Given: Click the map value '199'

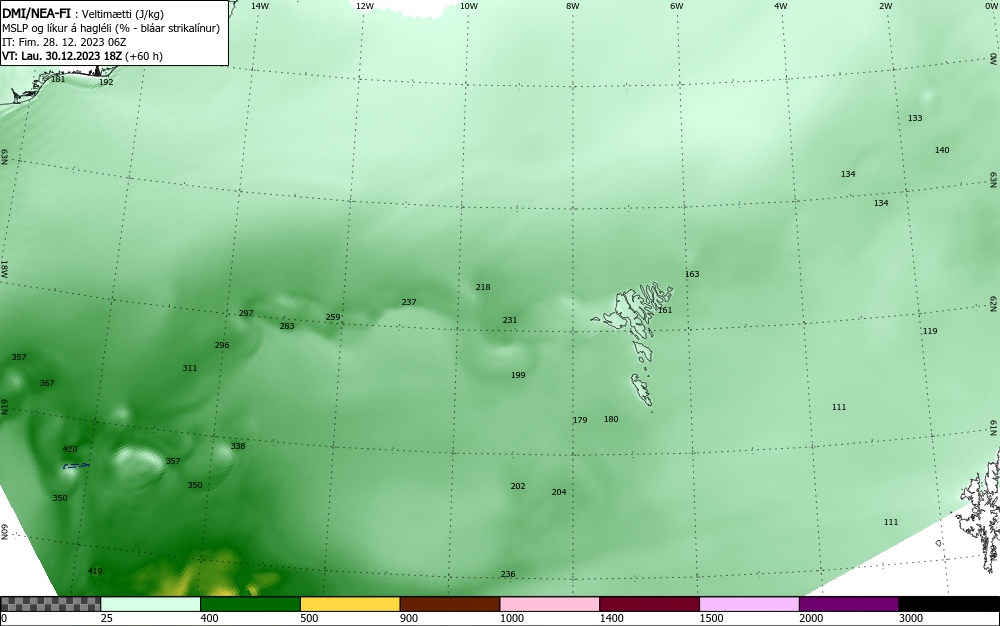Looking at the screenshot, I should [518, 375].
